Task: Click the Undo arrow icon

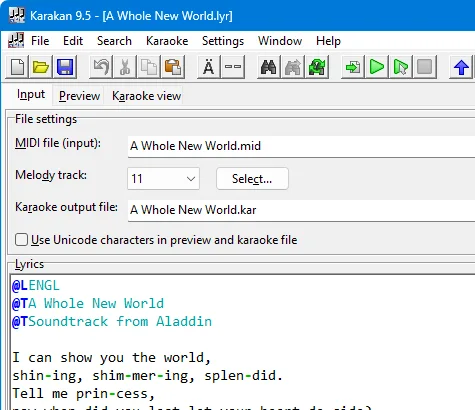Action: (101, 67)
